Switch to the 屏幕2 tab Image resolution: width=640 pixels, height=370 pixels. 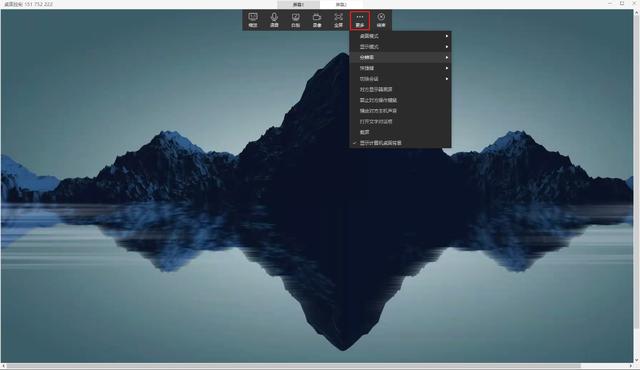(341, 4)
